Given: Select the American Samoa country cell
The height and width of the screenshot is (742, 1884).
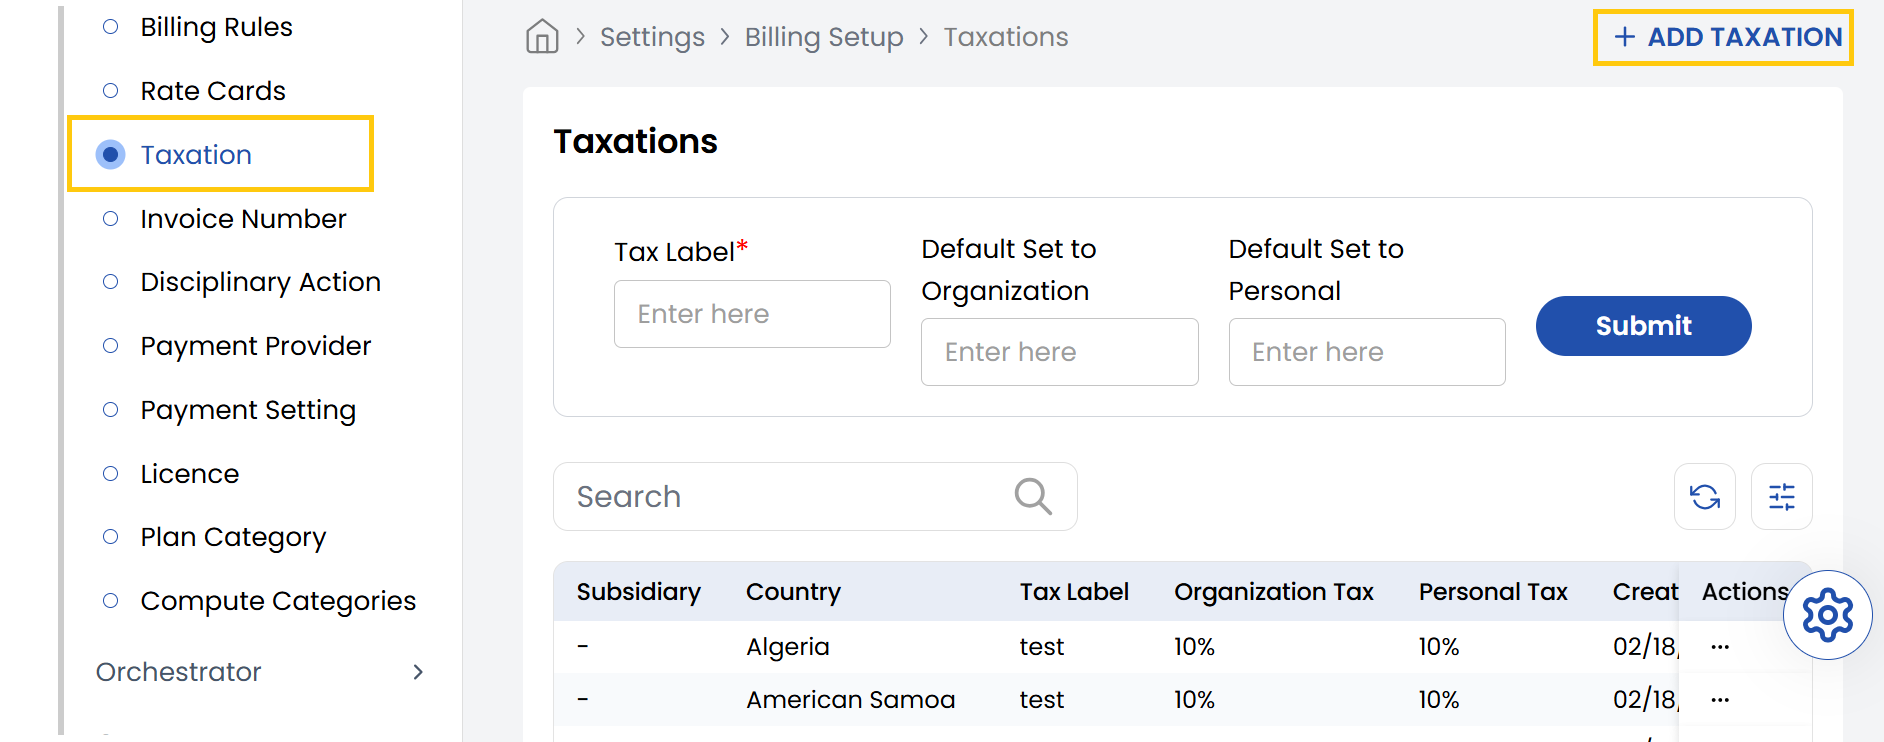Looking at the screenshot, I should [x=850, y=700].
